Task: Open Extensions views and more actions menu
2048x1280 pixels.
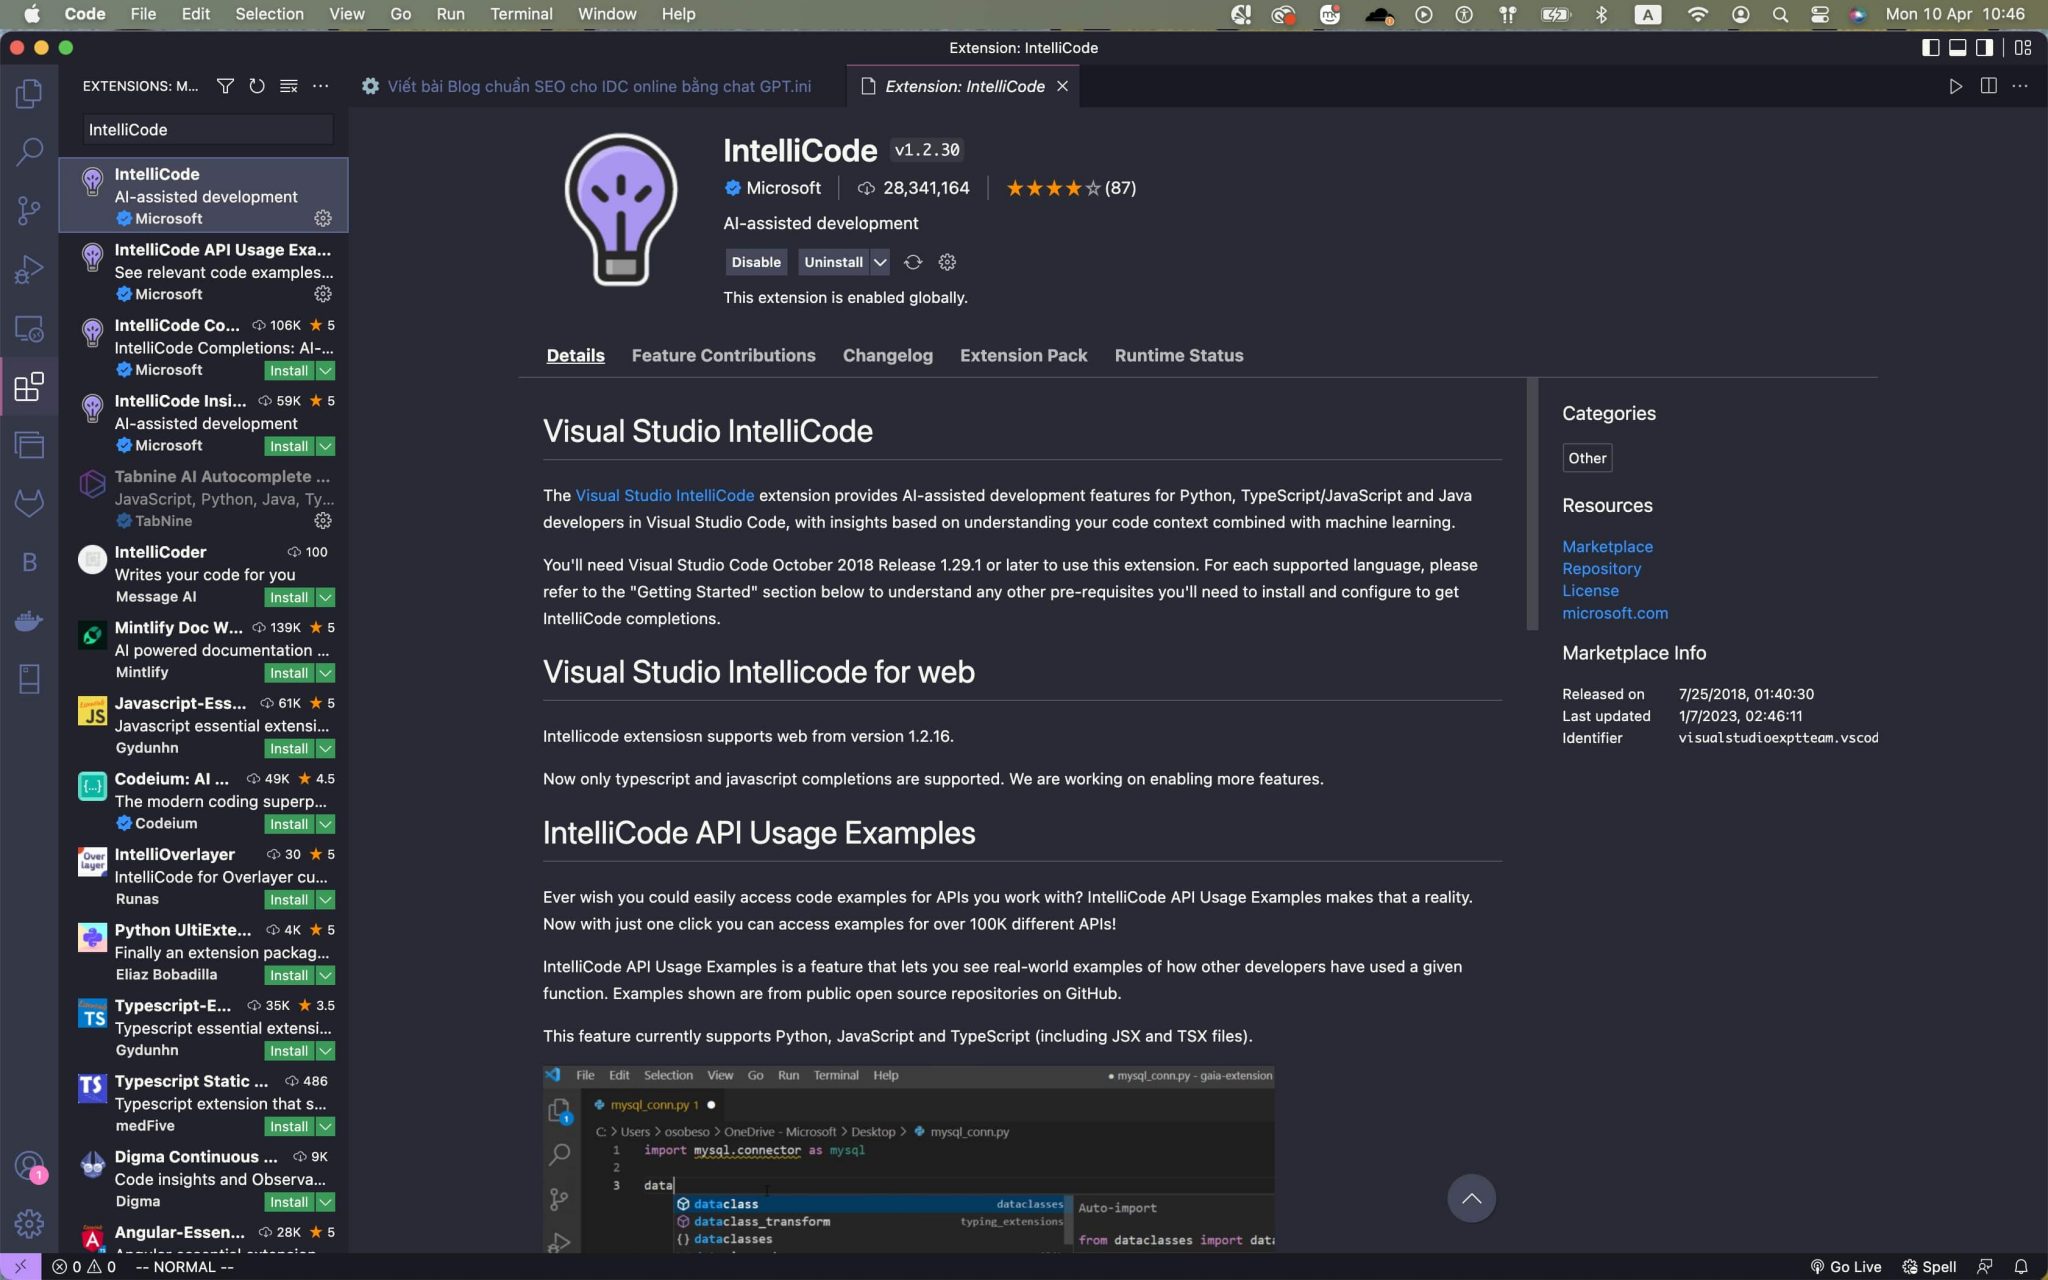Action: (320, 86)
